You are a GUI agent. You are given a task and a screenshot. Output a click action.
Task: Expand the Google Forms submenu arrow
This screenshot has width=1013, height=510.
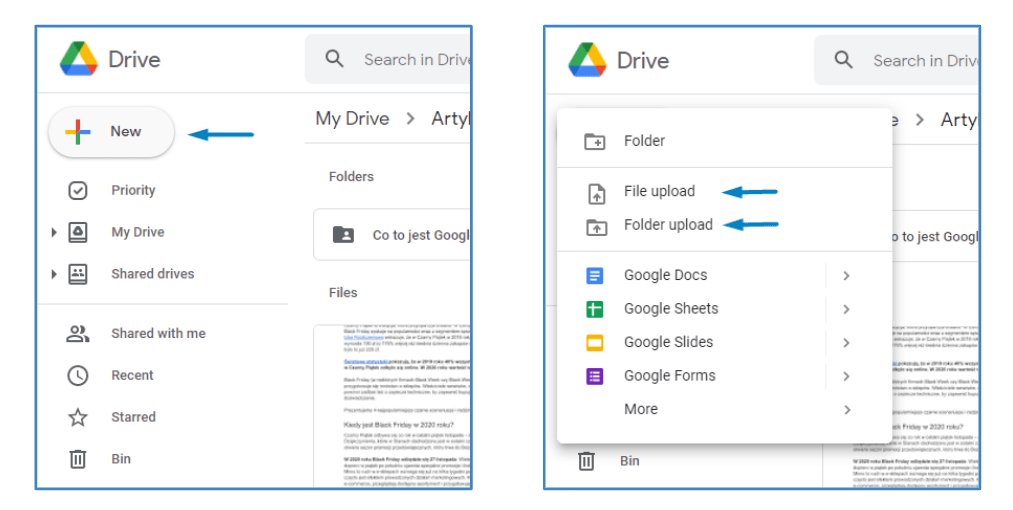(x=846, y=376)
